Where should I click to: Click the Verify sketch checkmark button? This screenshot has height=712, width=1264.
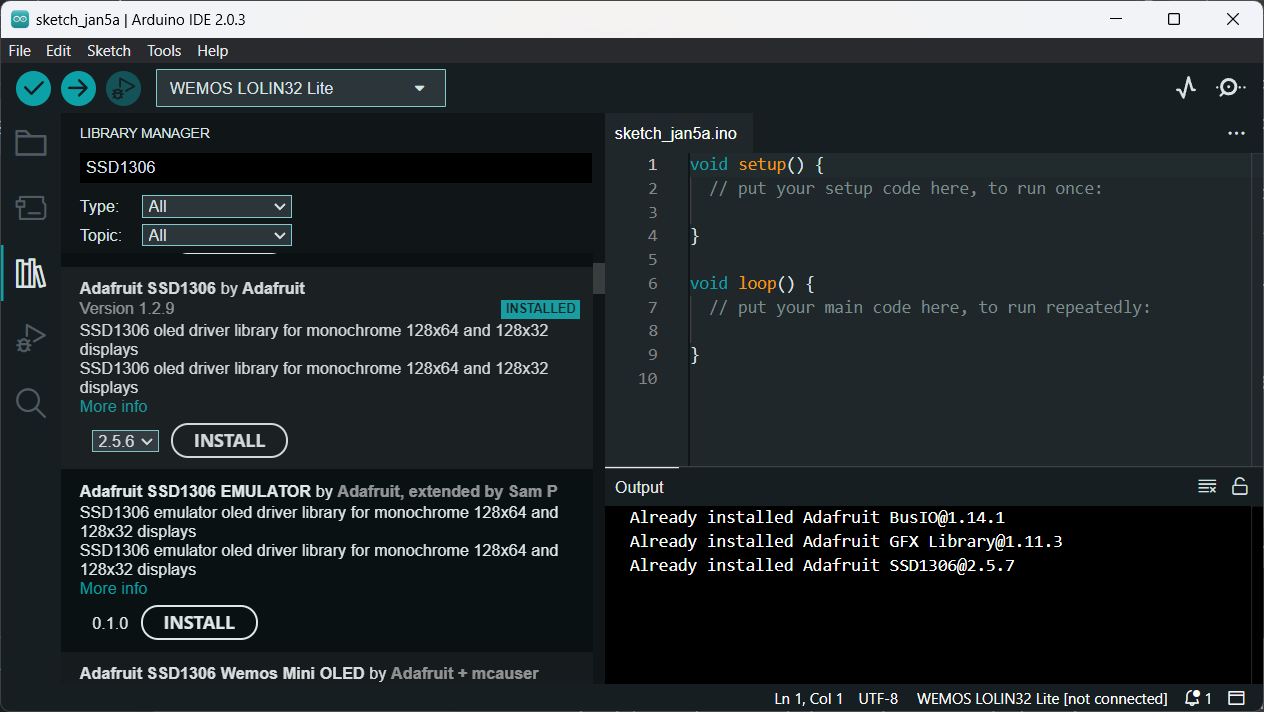(x=33, y=88)
